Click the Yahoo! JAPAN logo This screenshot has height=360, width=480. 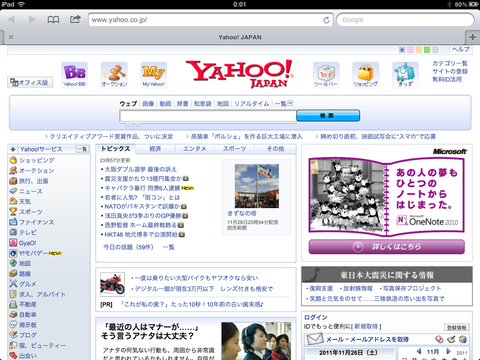[240, 74]
